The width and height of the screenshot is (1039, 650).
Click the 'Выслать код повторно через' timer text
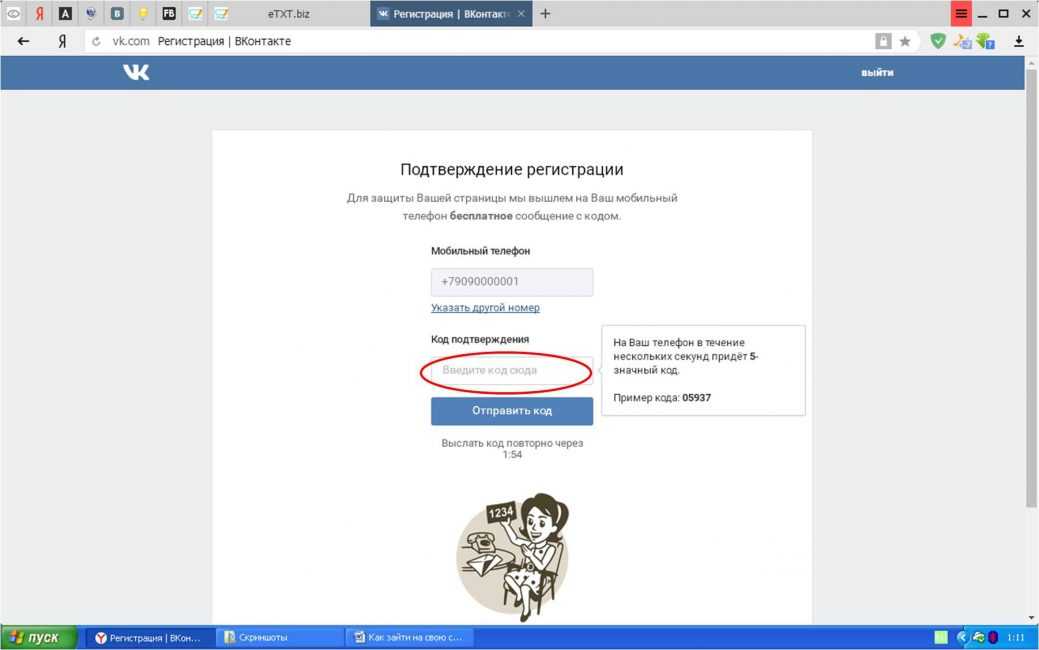(512, 449)
